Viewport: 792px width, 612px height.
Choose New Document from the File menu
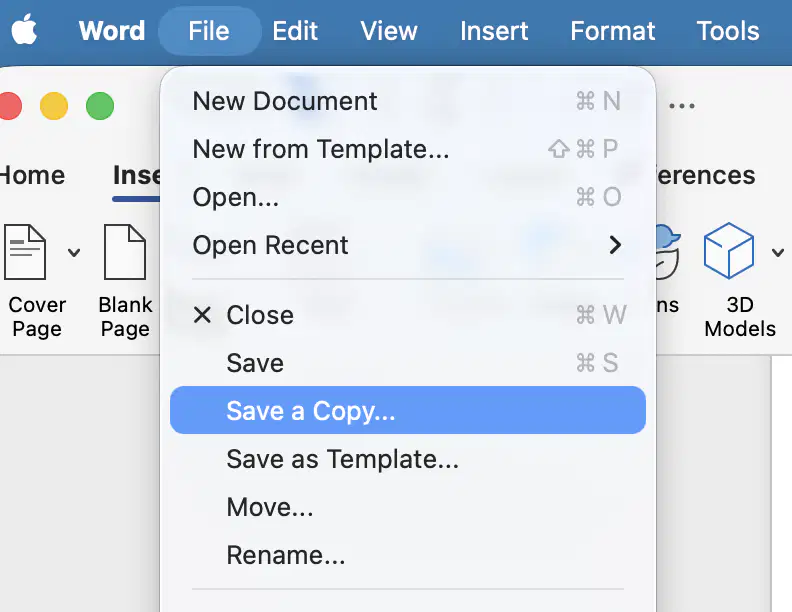click(x=408, y=101)
